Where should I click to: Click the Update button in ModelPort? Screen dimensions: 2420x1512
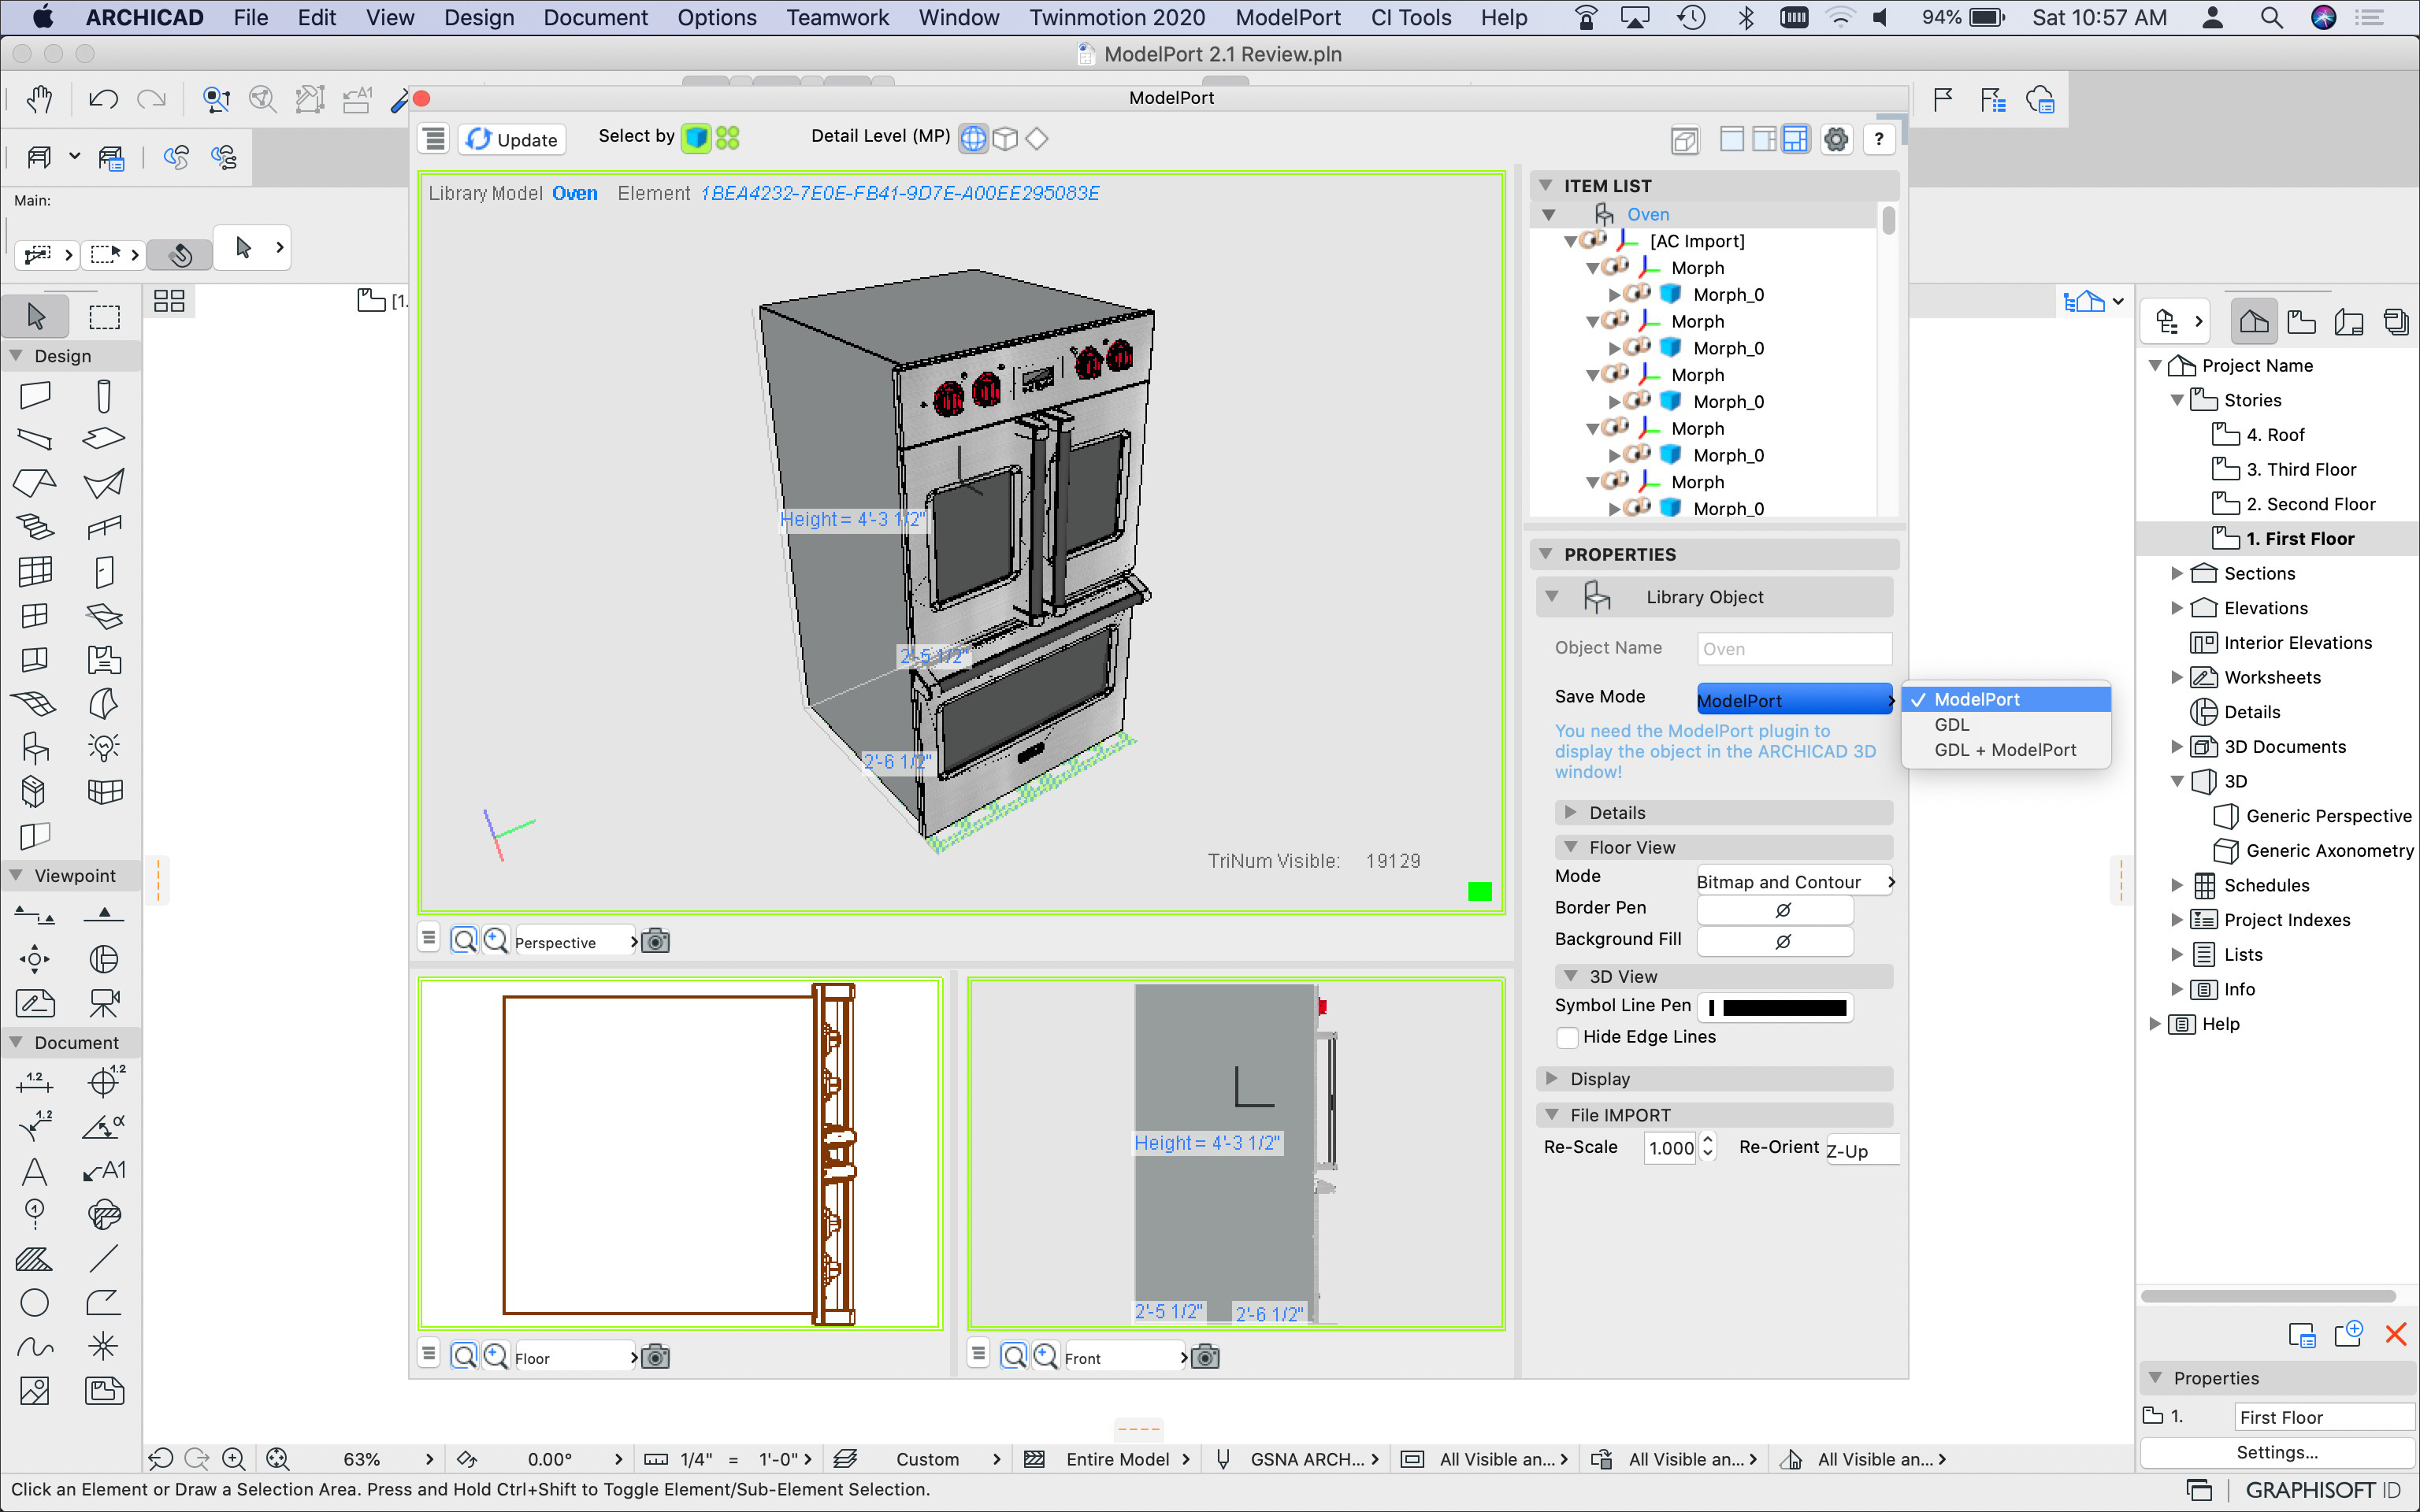[512, 139]
